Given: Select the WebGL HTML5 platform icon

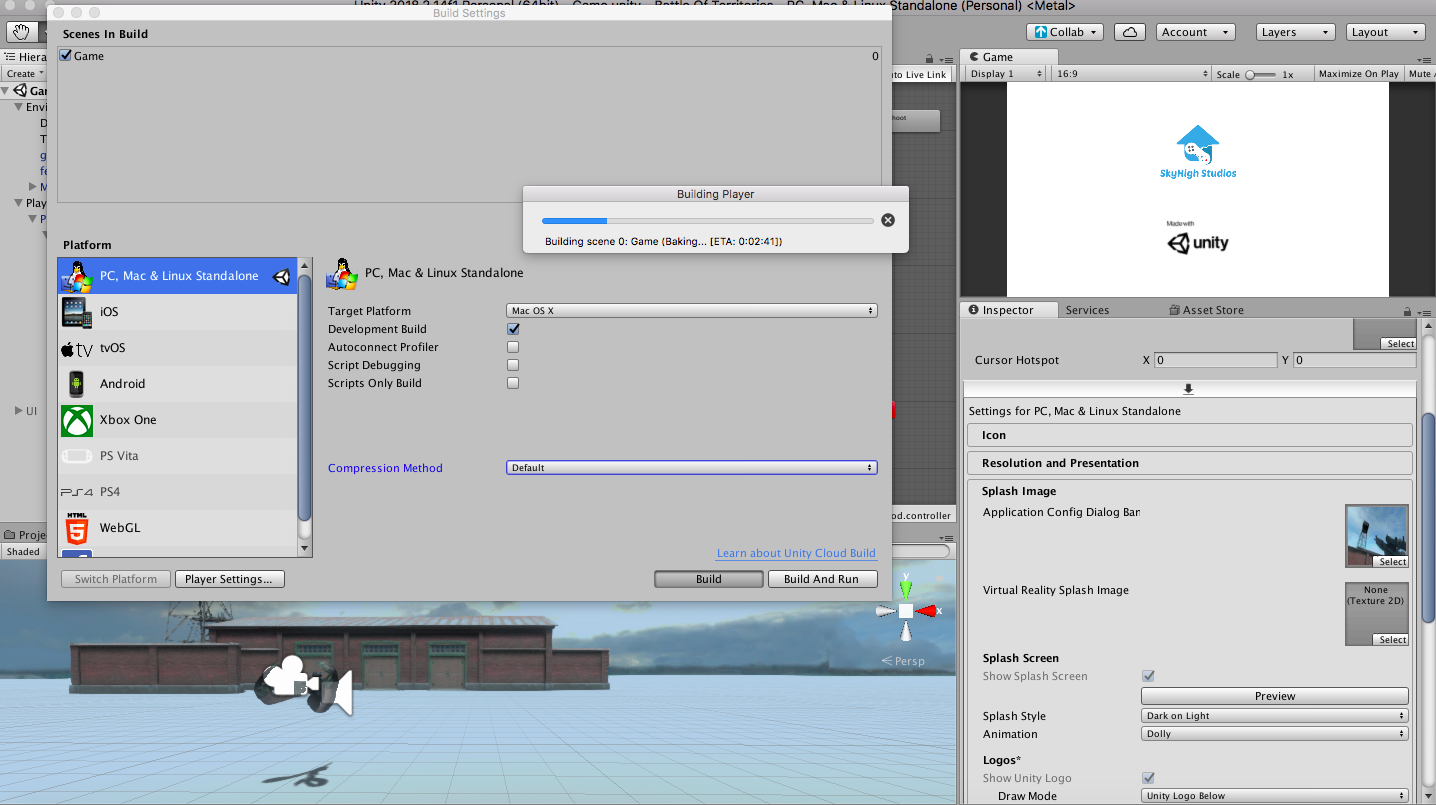Looking at the screenshot, I should coord(77,528).
